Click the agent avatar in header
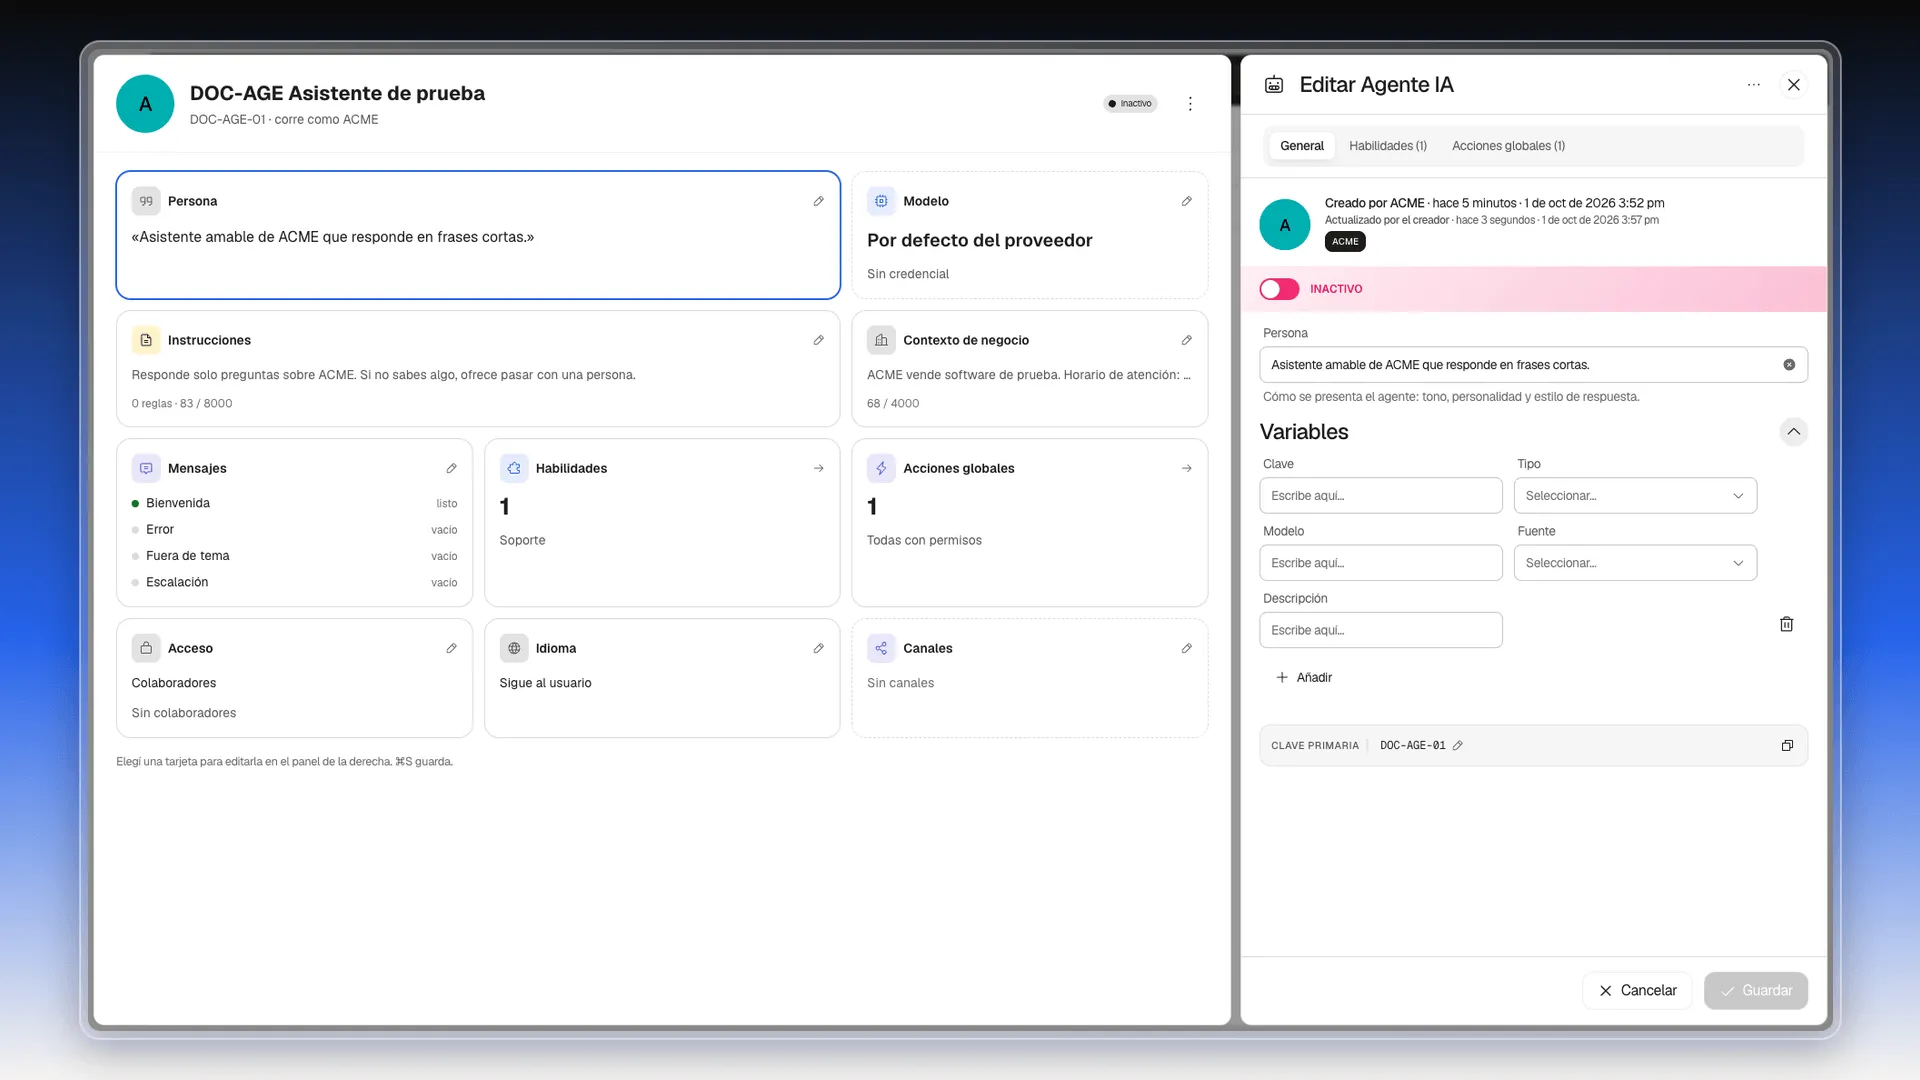The image size is (1920, 1080). click(145, 104)
